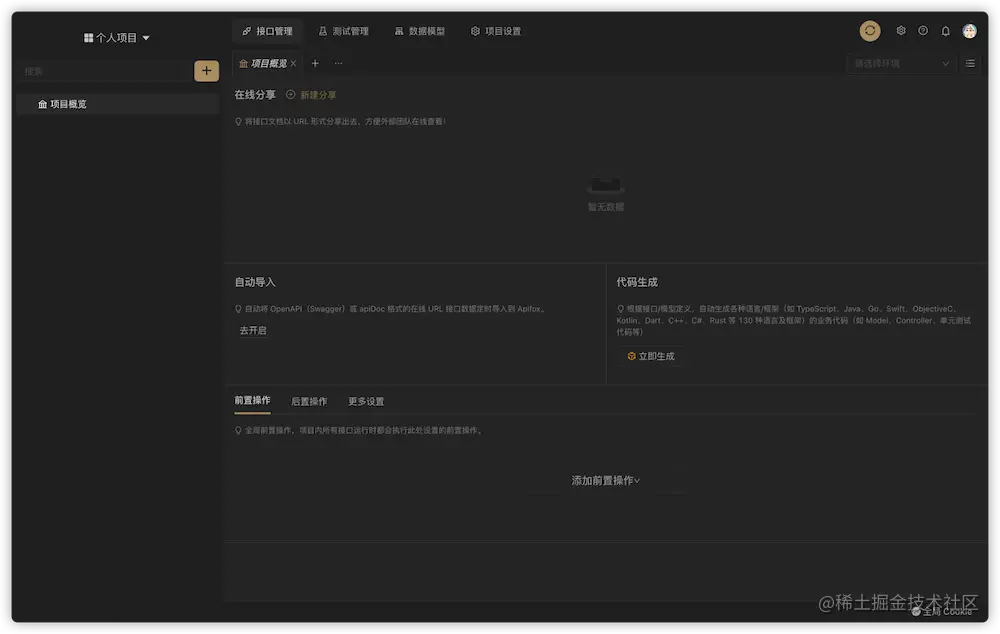The height and width of the screenshot is (634, 1000).
Task: Click the help question mark icon
Action: click(922, 31)
